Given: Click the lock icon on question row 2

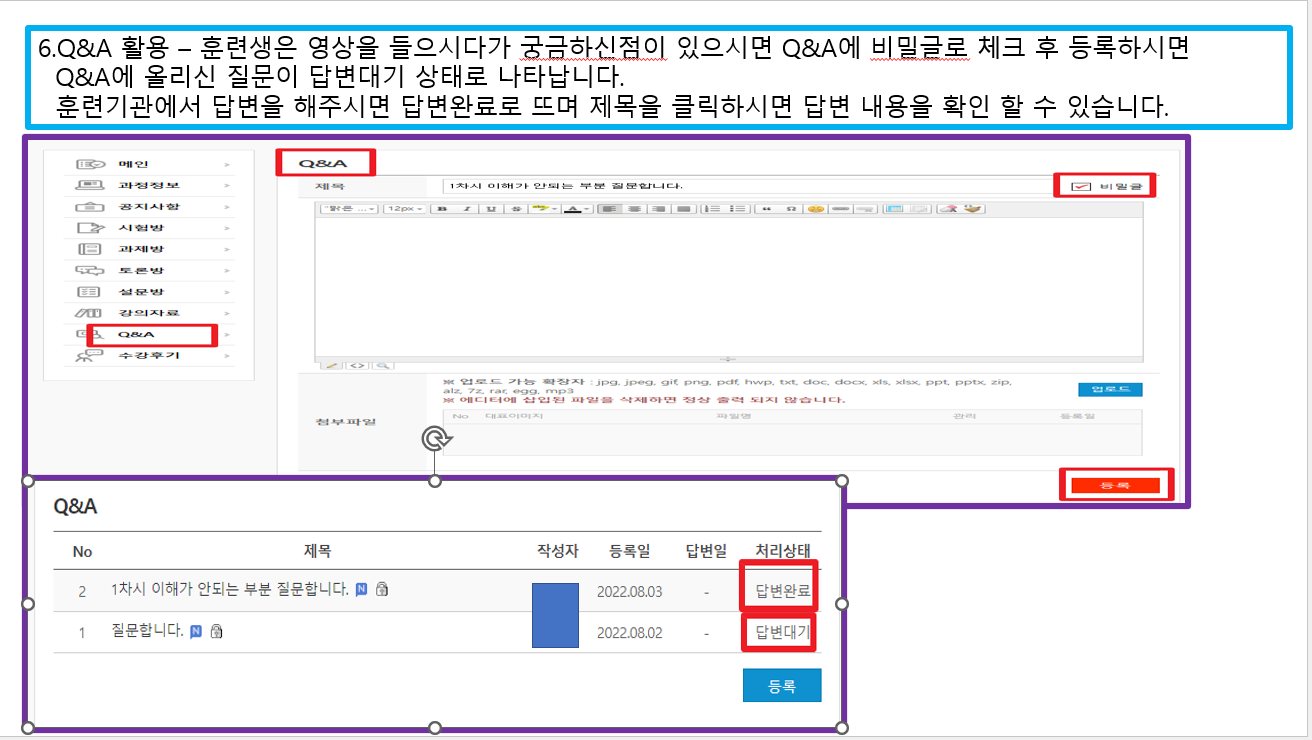Looking at the screenshot, I should (382, 590).
